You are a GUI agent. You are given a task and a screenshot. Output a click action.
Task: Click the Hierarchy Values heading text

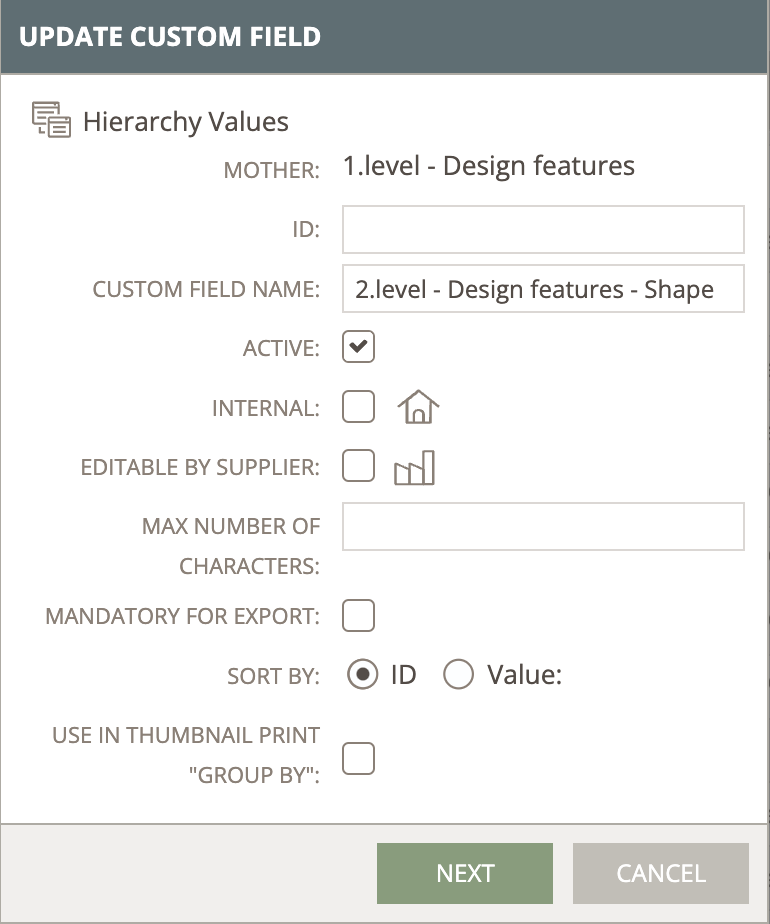point(187,121)
